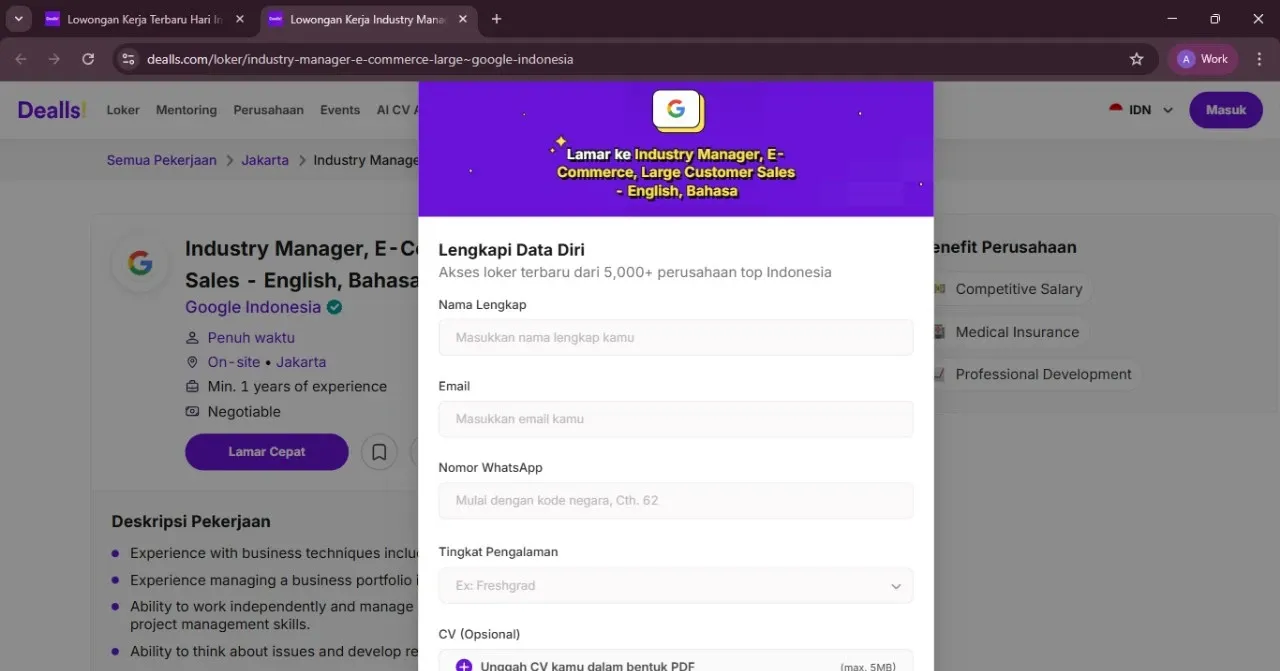
Task: Click the Lengkapi Data Diri heading
Action: (x=512, y=250)
